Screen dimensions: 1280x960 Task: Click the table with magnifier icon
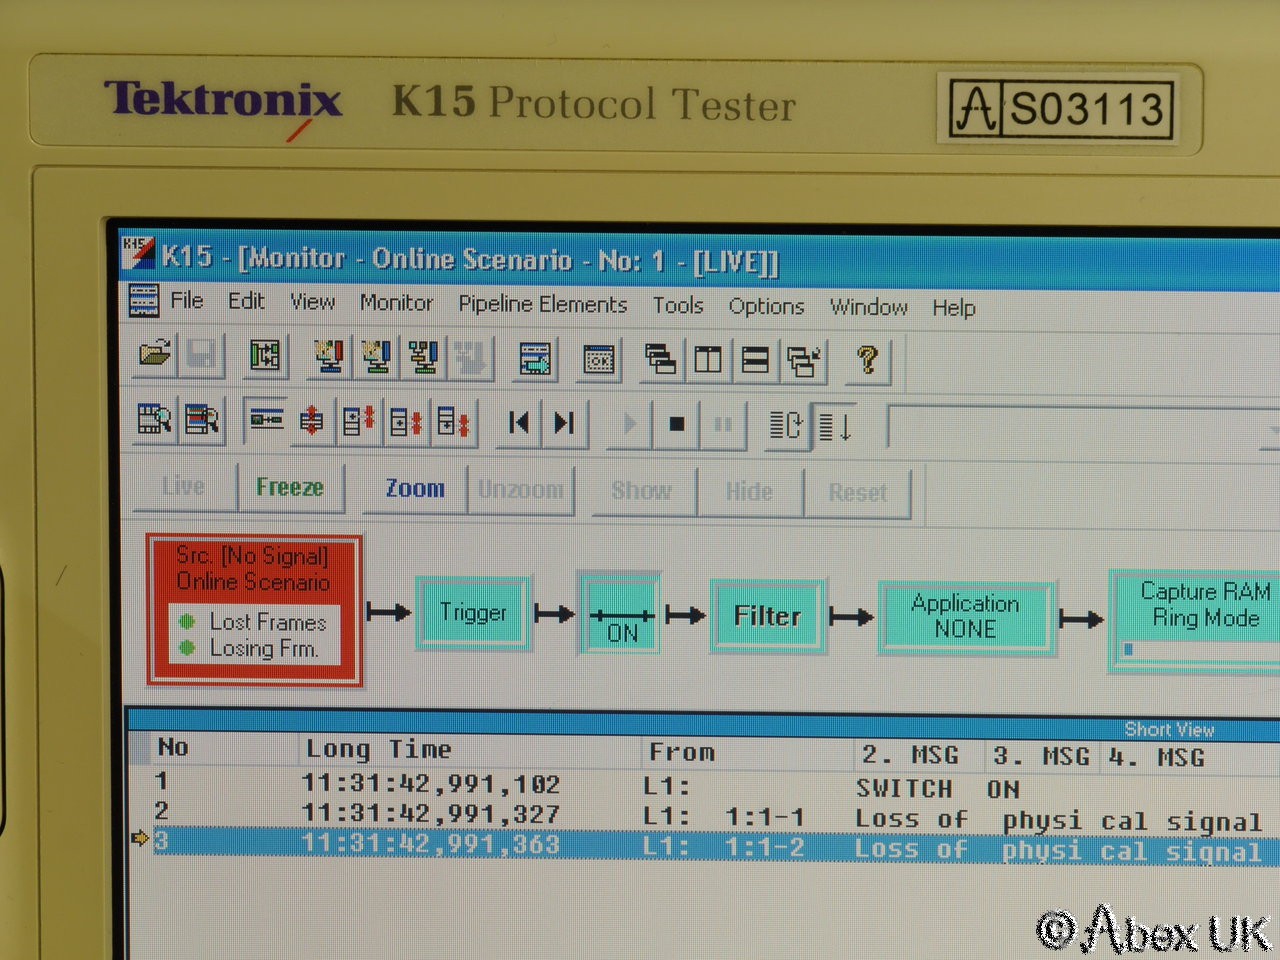154,420
